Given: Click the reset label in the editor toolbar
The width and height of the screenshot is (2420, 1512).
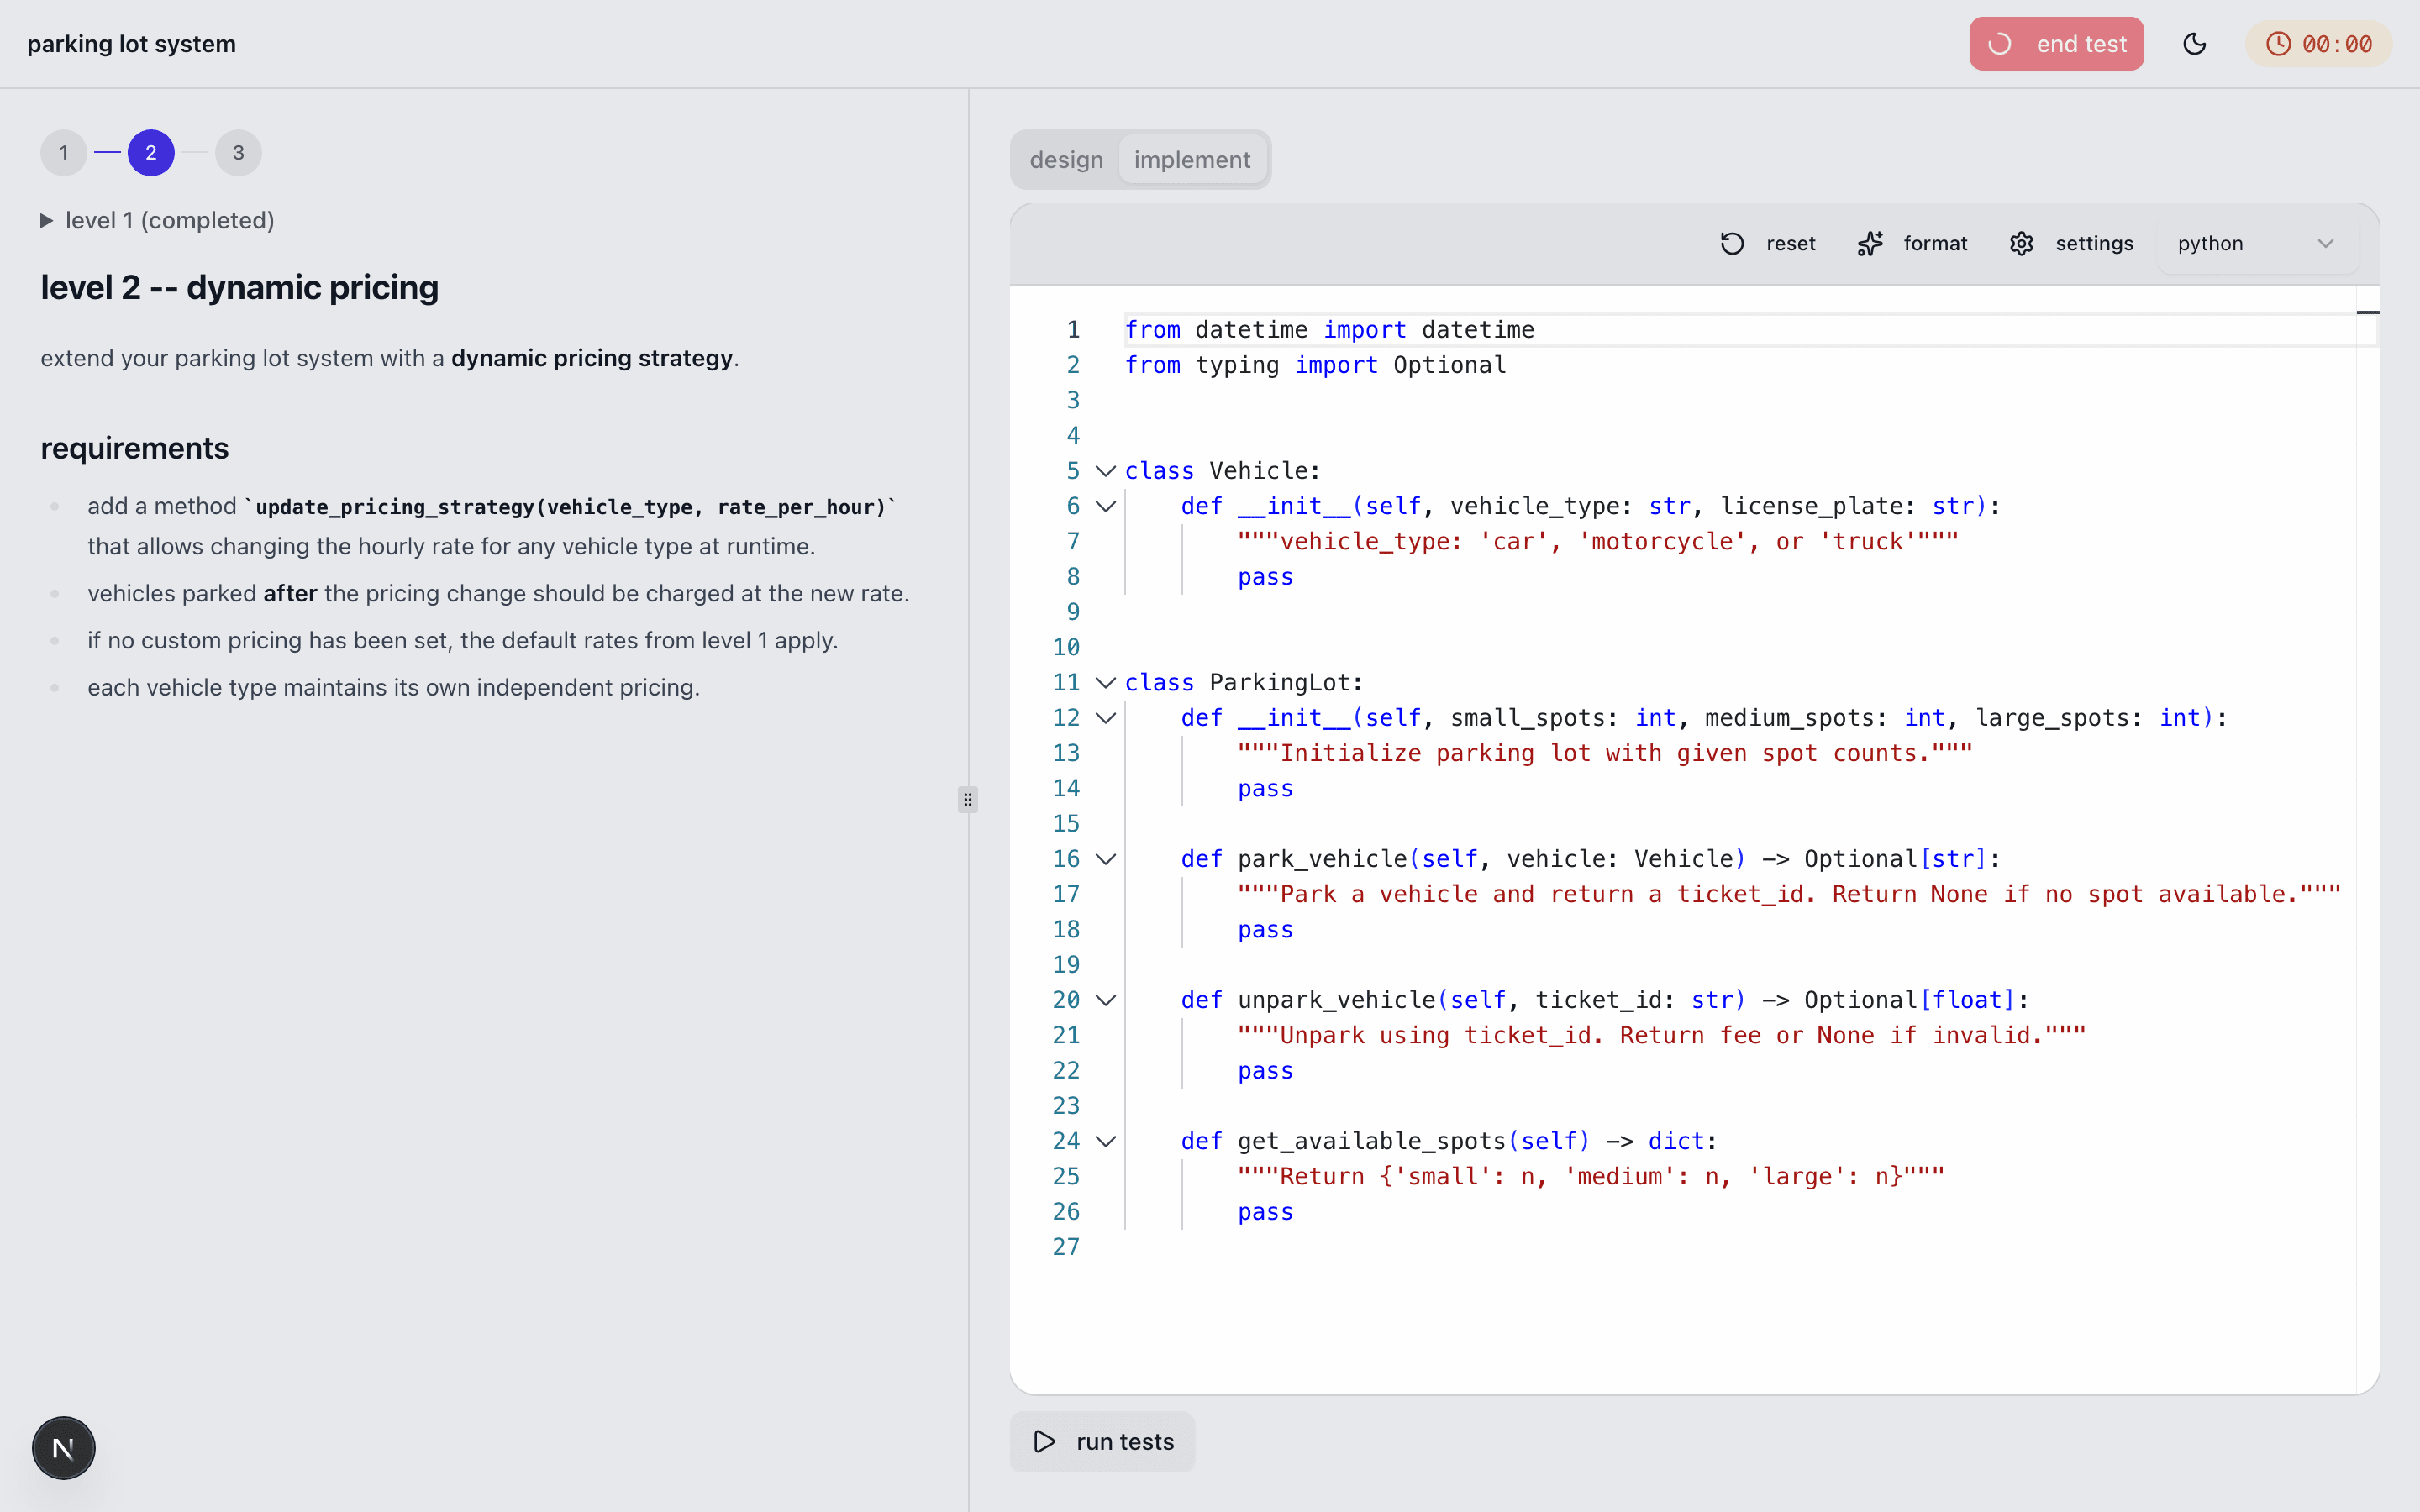Looking at the screenshot, I should (x=1790, y=244).
